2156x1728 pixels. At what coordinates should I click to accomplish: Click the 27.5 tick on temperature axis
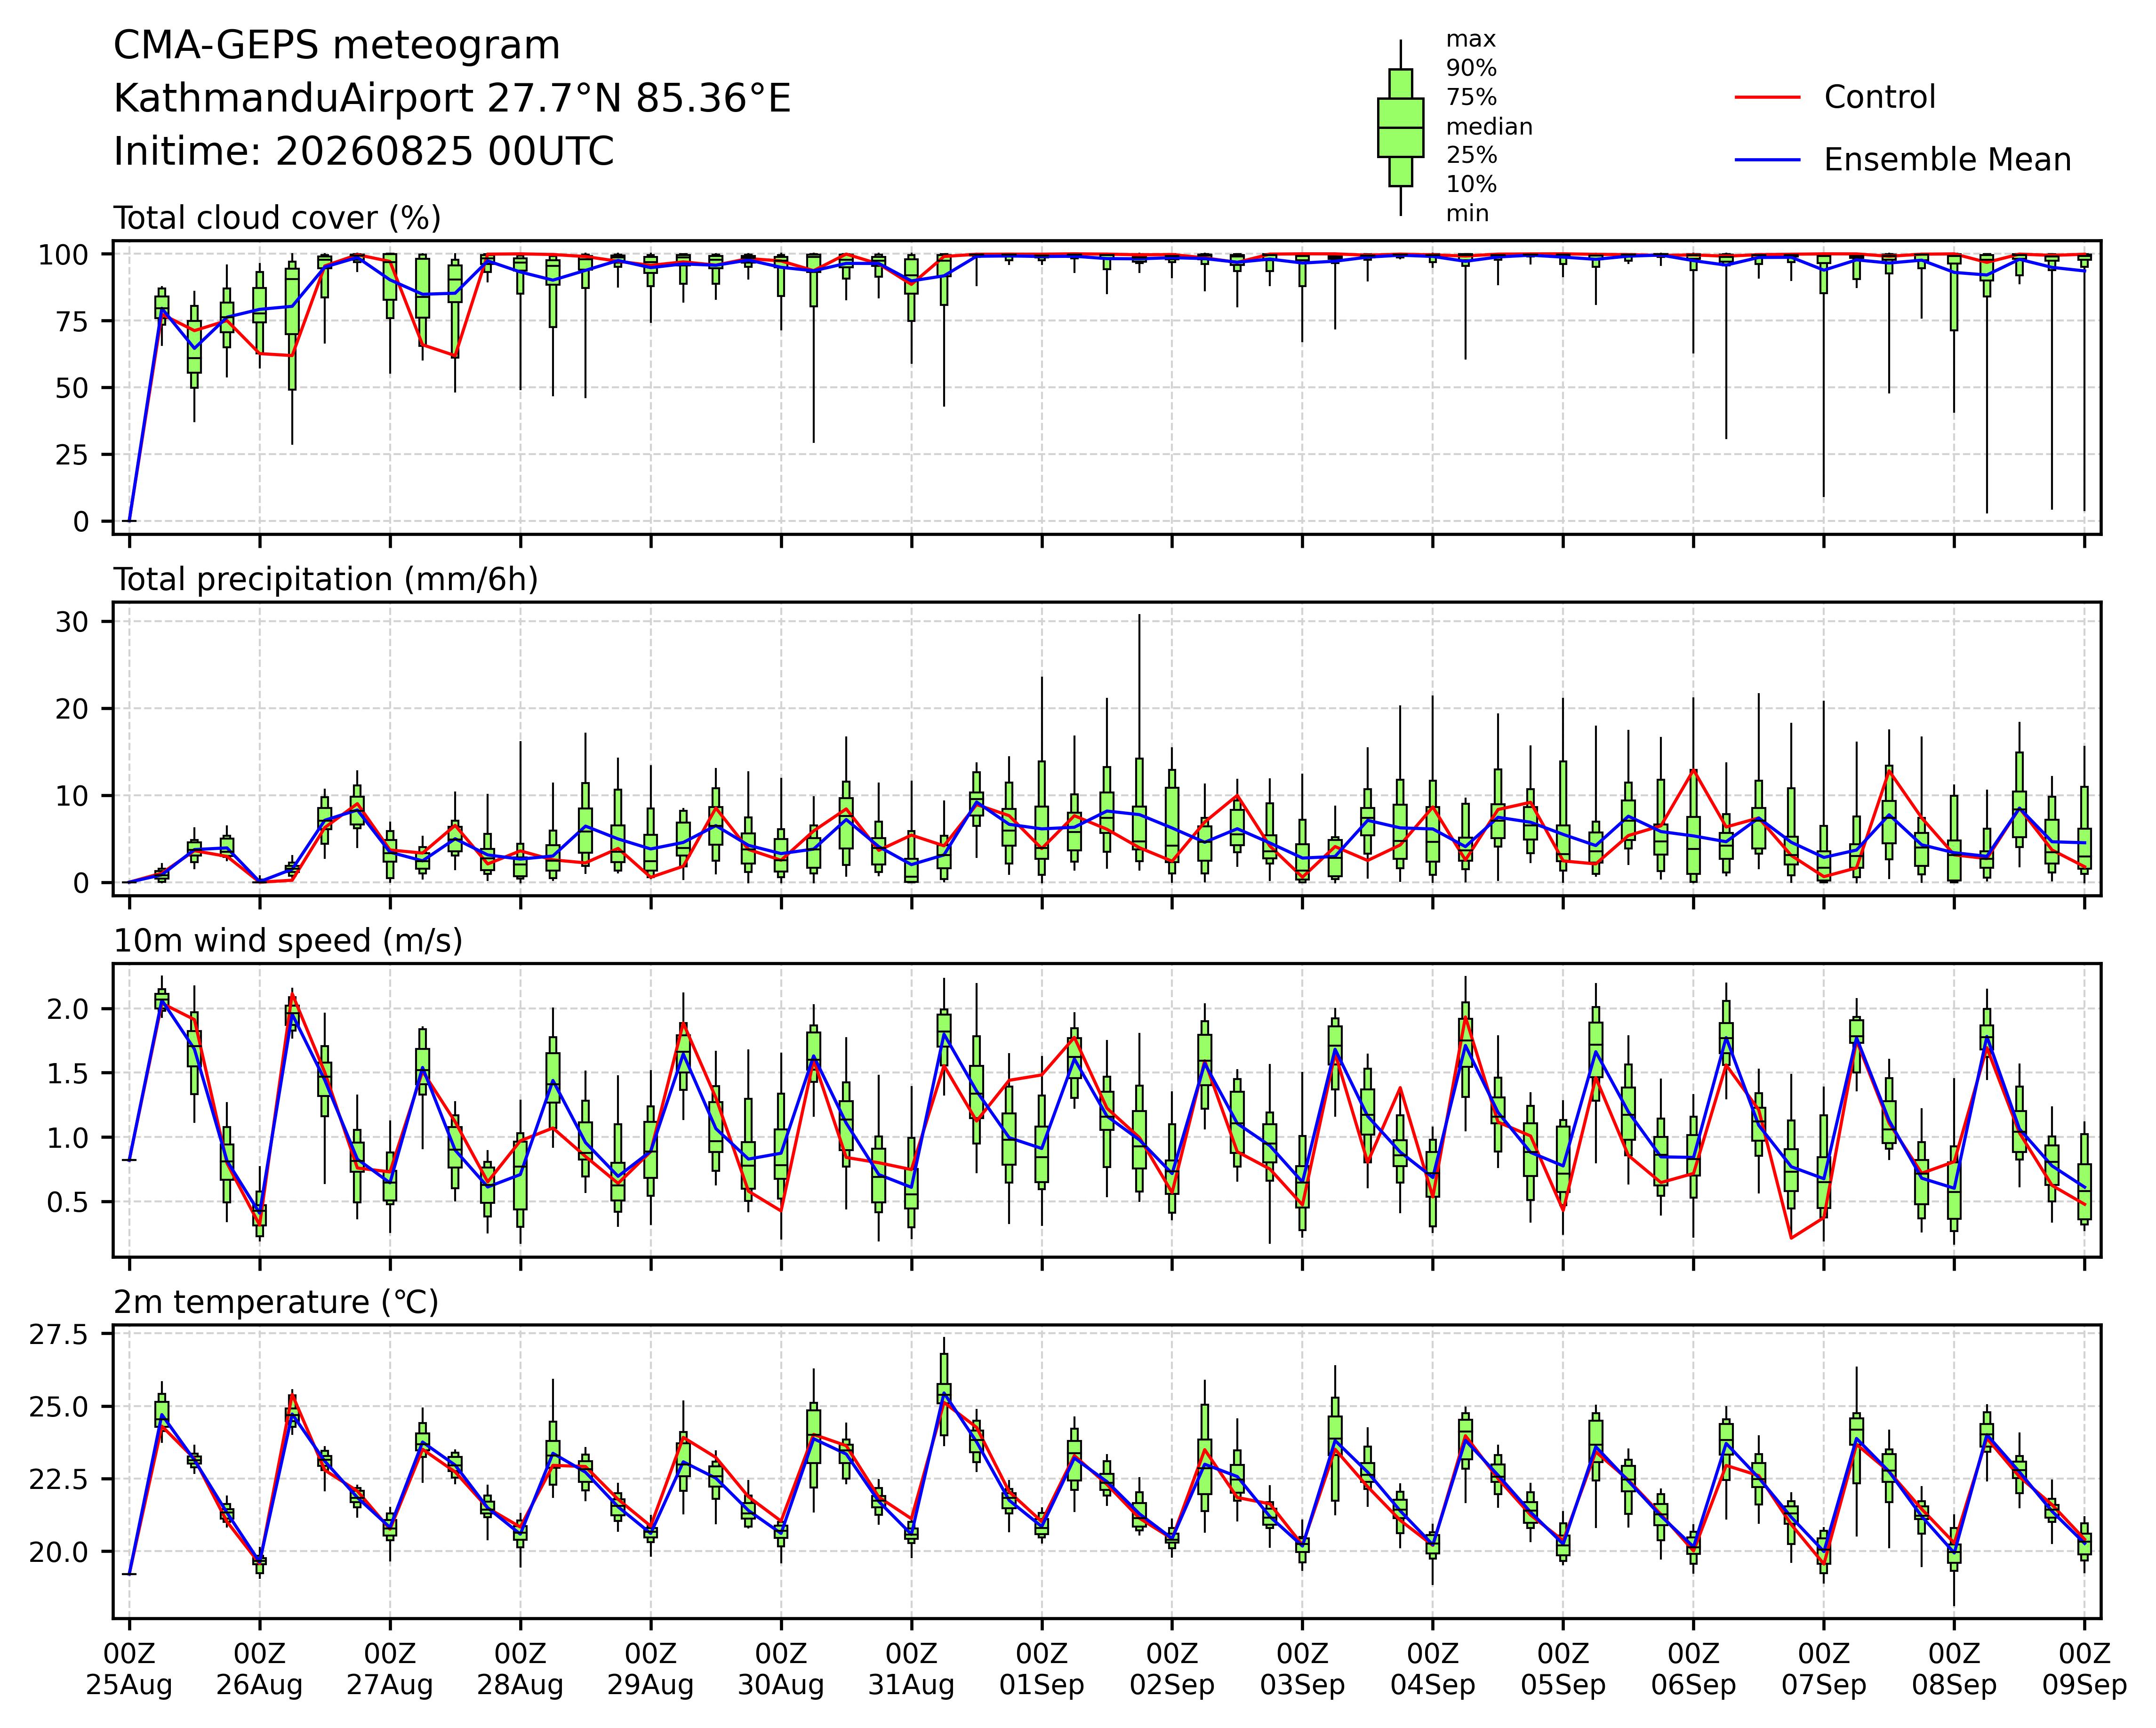(x=61, y=1335)
